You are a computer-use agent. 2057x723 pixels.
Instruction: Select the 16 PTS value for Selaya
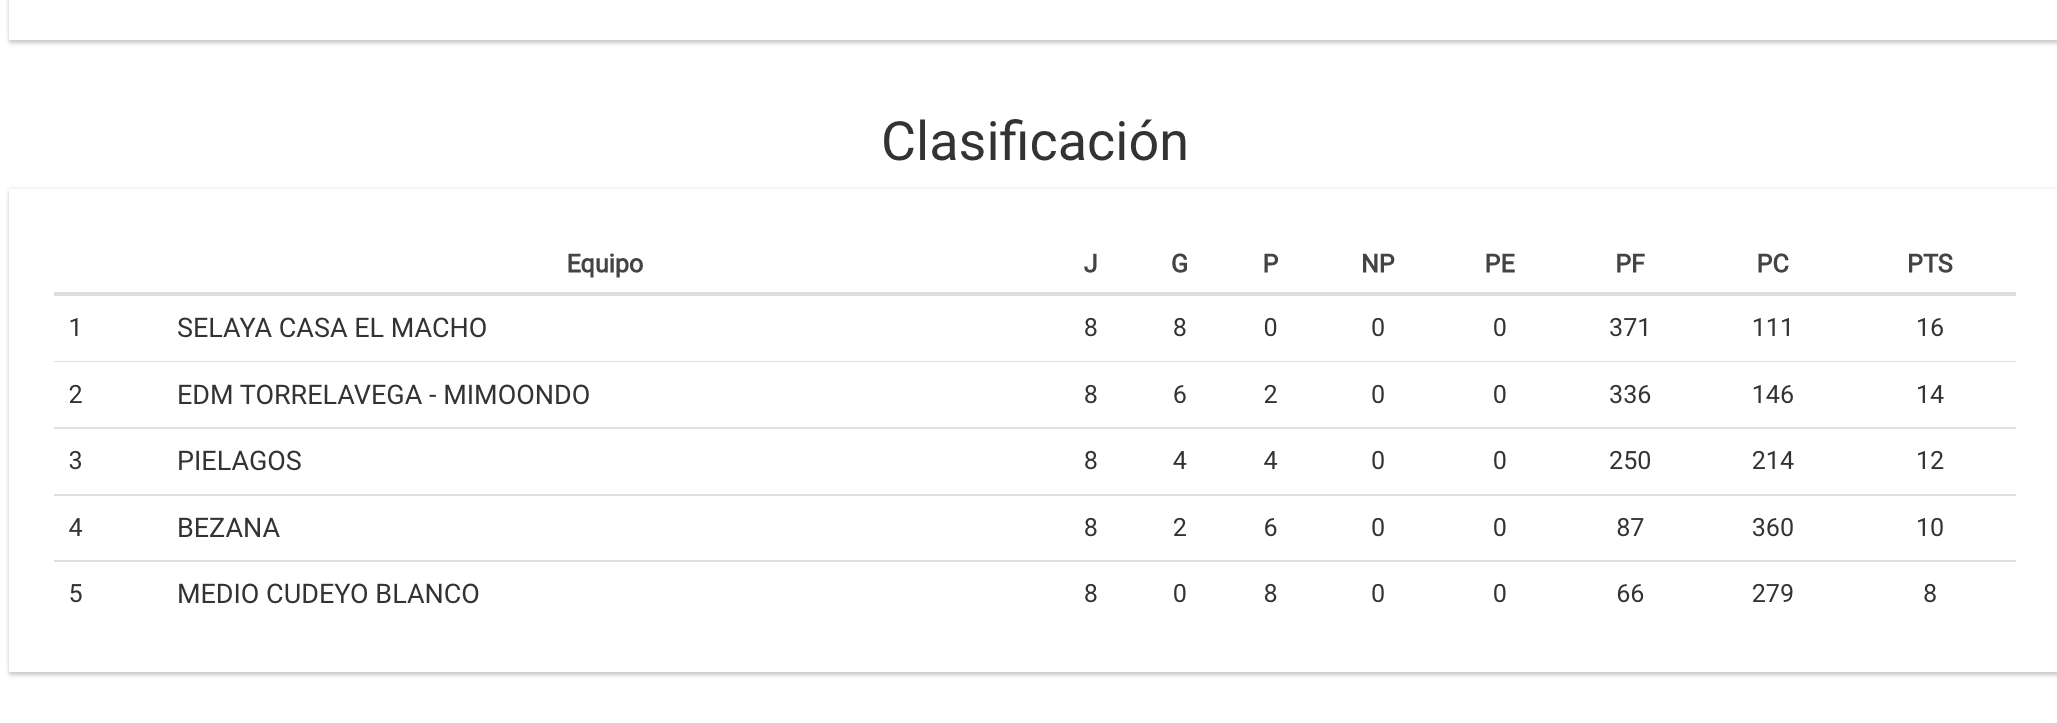tap(1929, 328)
